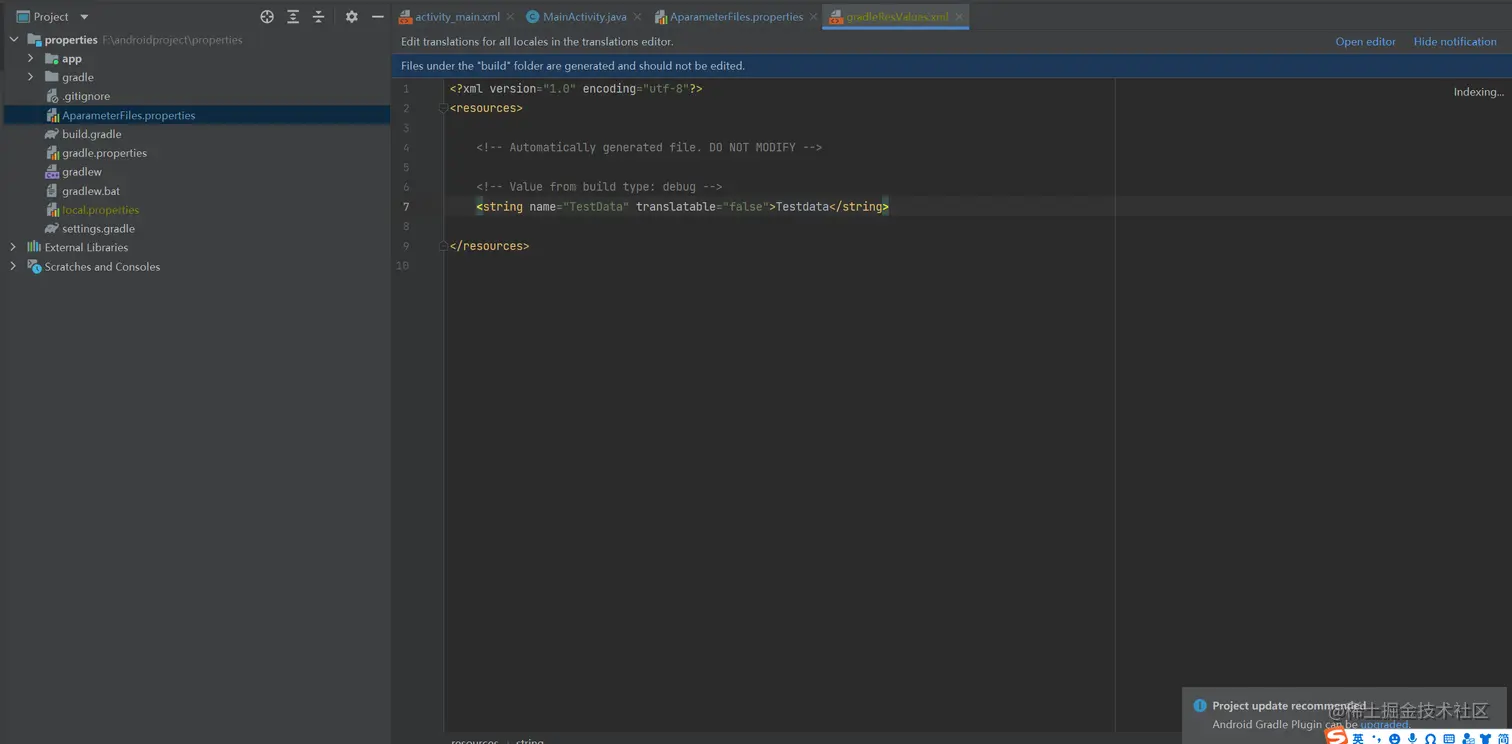Open the Sogou emoji smiley icon

click(1395, 739)
